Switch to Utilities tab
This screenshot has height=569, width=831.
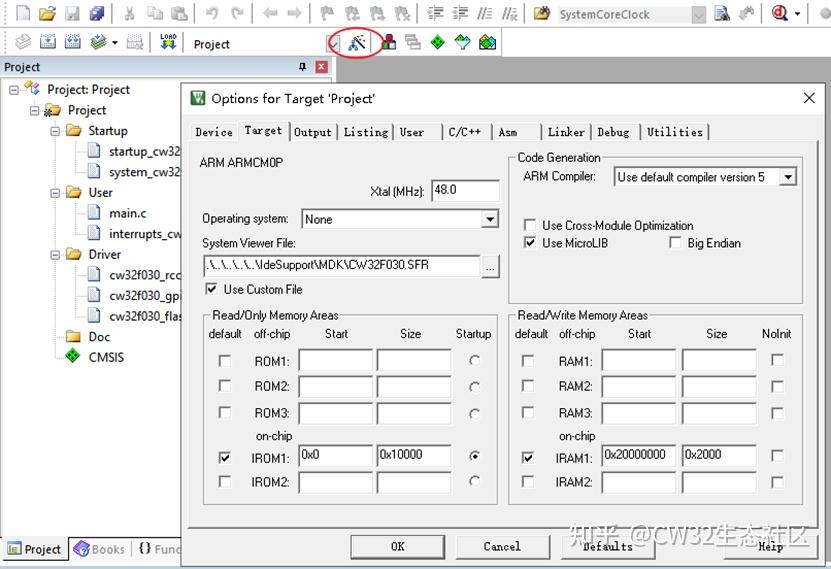[675, 132]
